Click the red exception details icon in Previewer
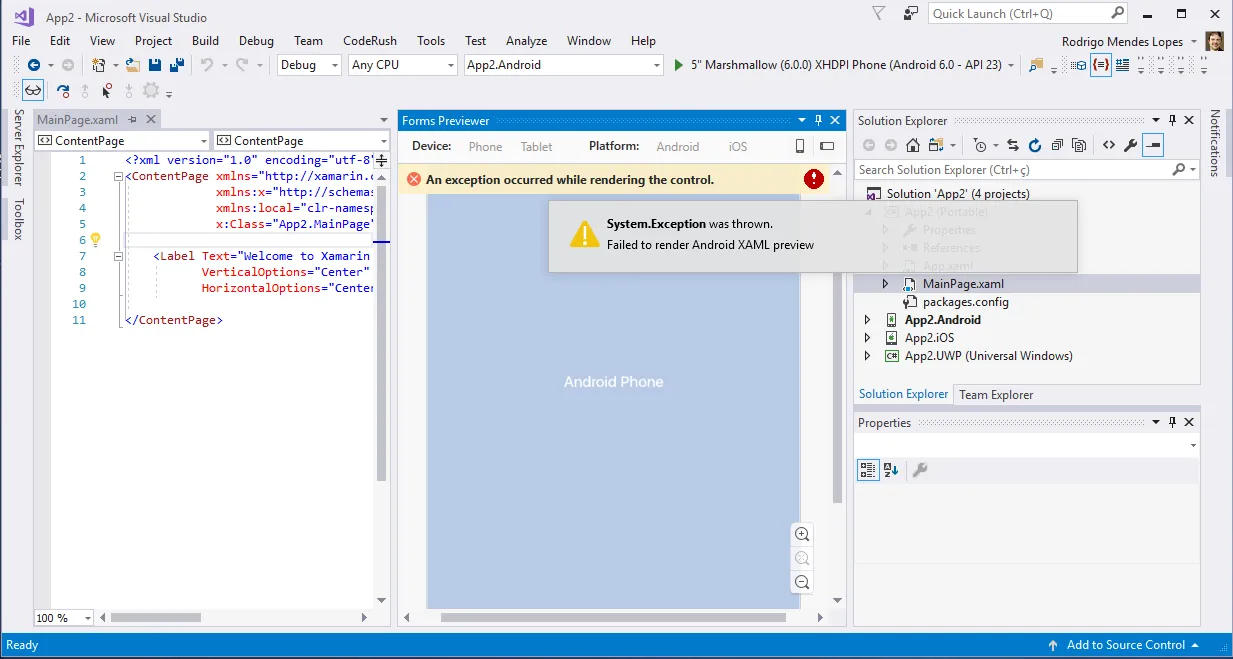Viewport: 1233px width, 659px height. [x=814, y=179]
